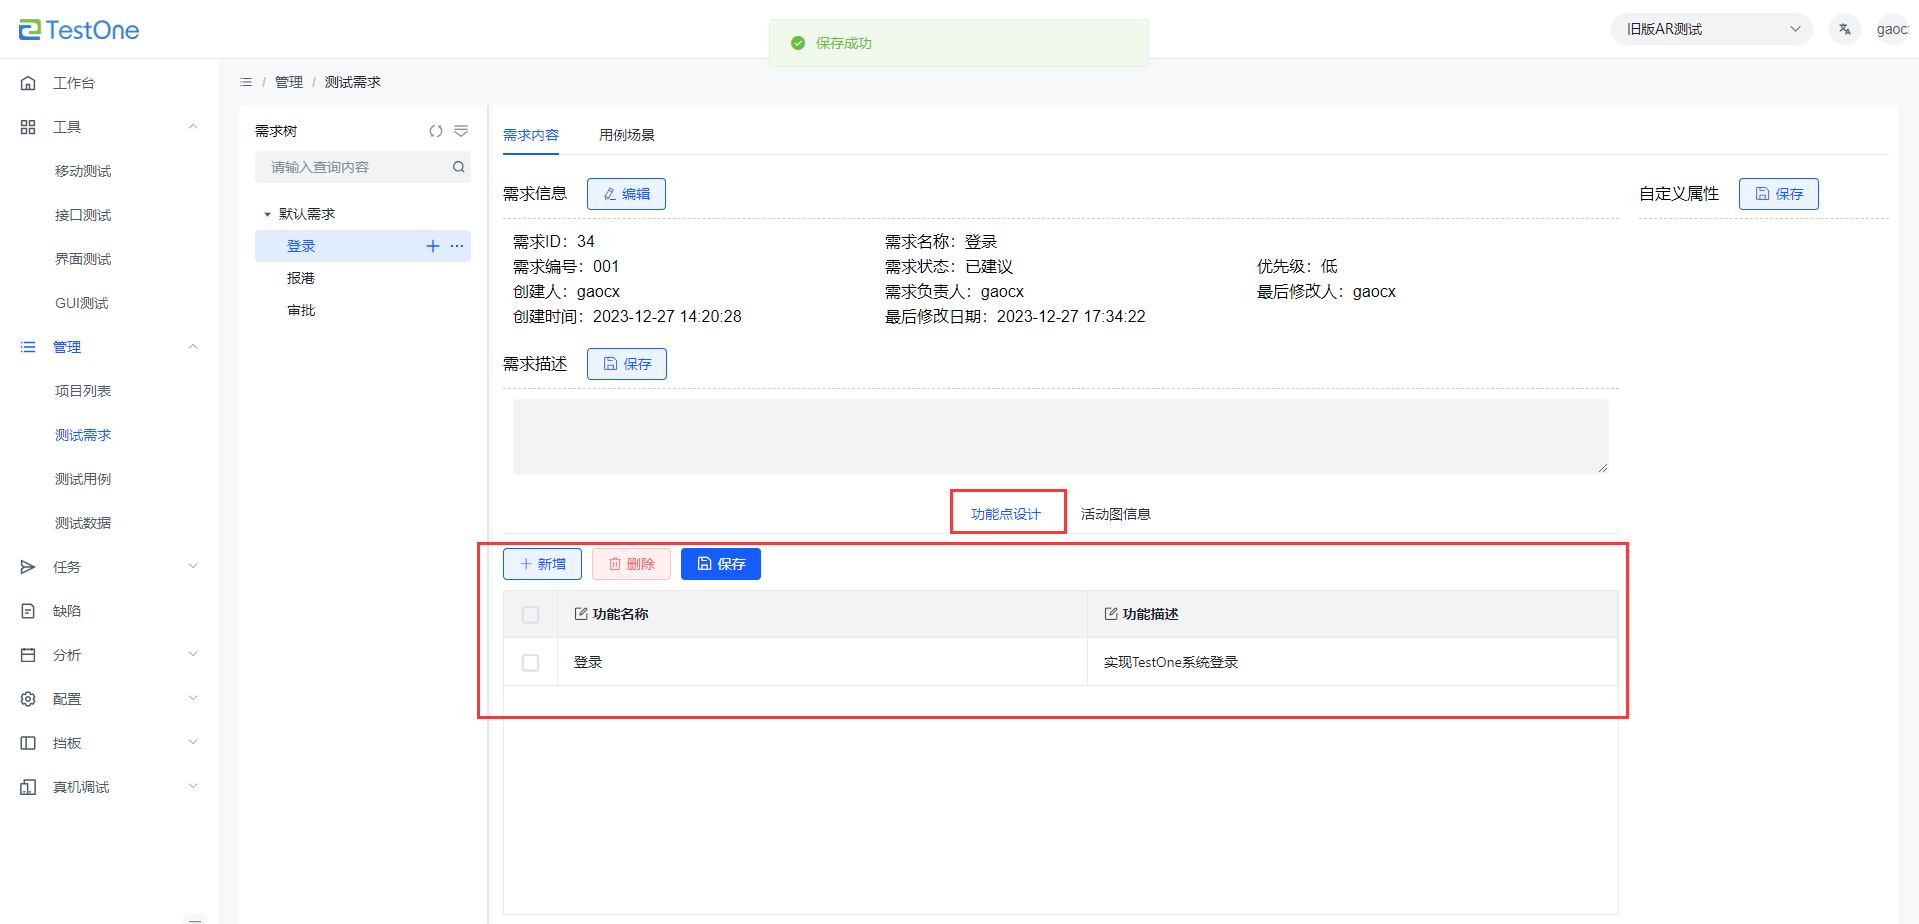Open the more options ellipsis on 登录 node
Image resolution: width=1919 pixels, height=924 pixels.
pos(457,246)
